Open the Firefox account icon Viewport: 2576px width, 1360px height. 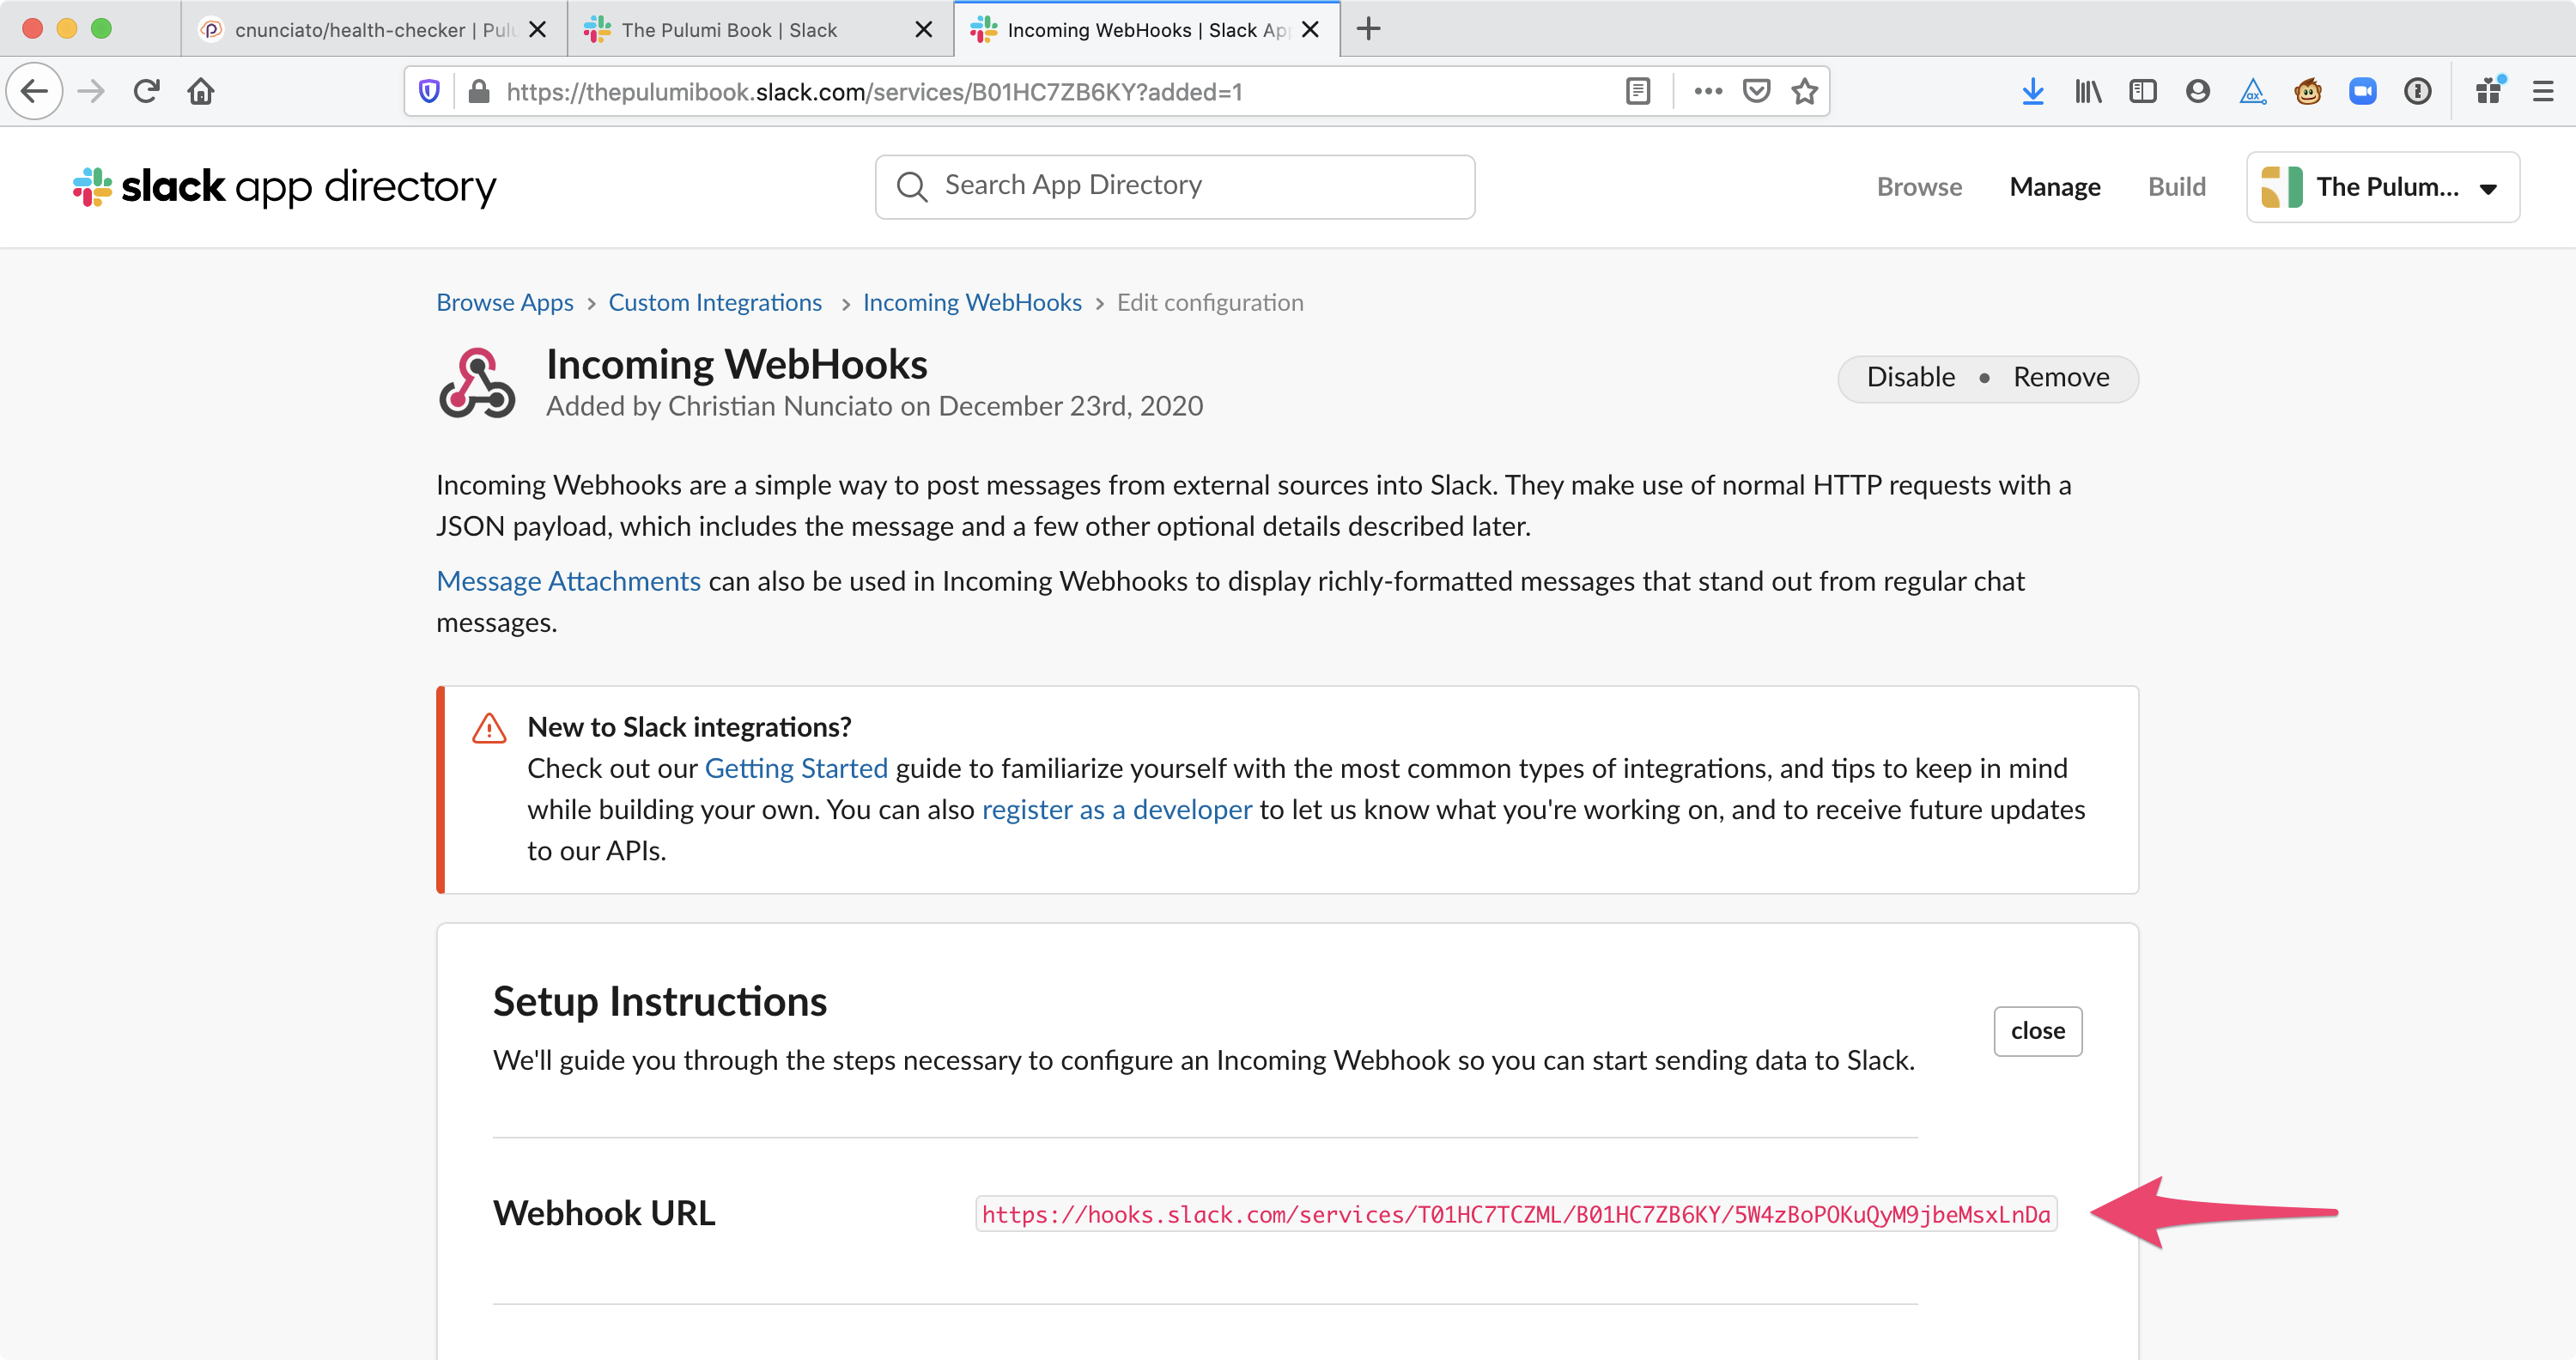pos(2197,92)
